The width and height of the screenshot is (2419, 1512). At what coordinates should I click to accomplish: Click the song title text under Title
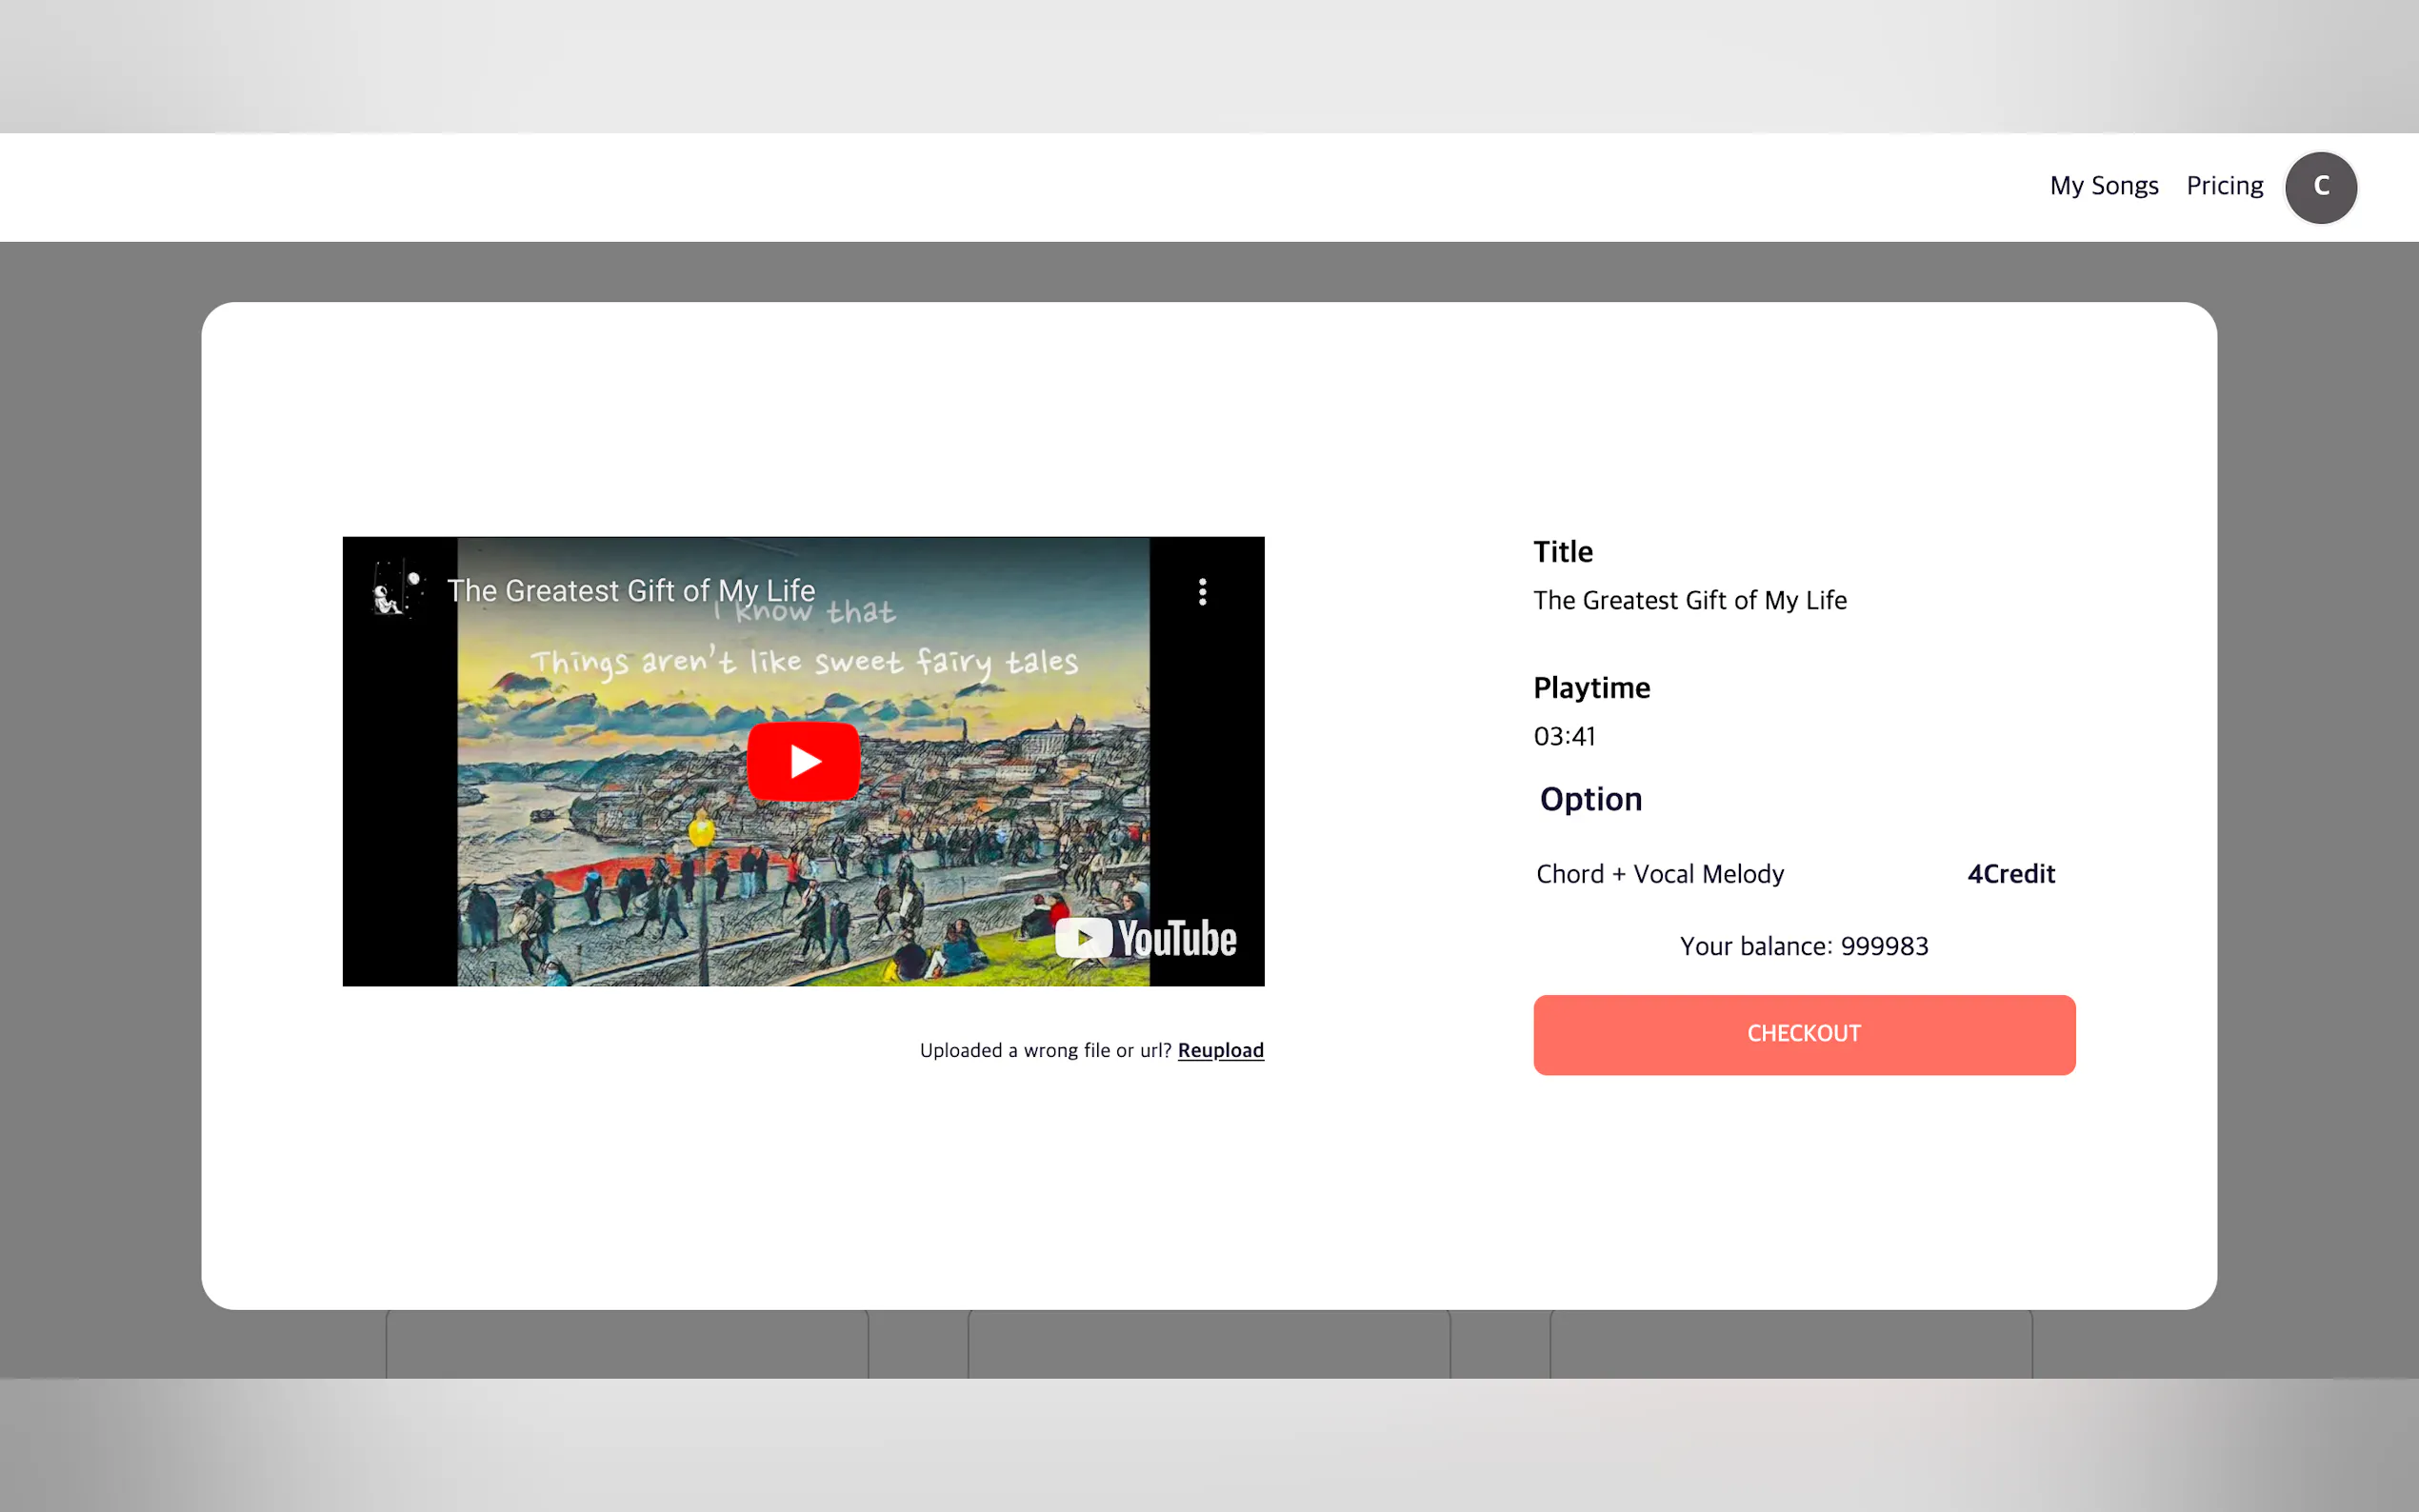[x=1690, y=600]
